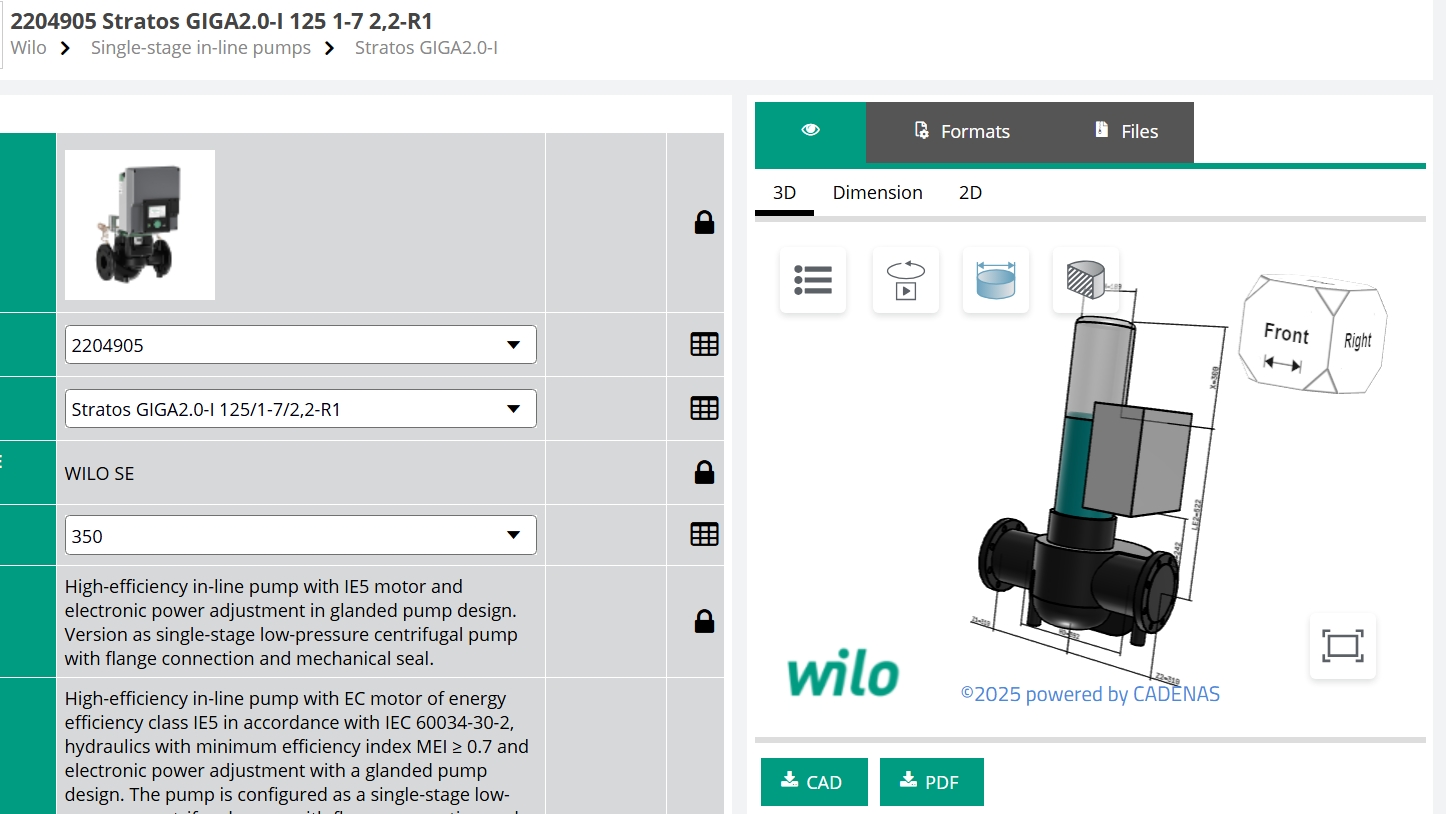Screen dimensions: 1446x814
Task: Click the cylinder measurement tool icon
Action: click(995, 280)
